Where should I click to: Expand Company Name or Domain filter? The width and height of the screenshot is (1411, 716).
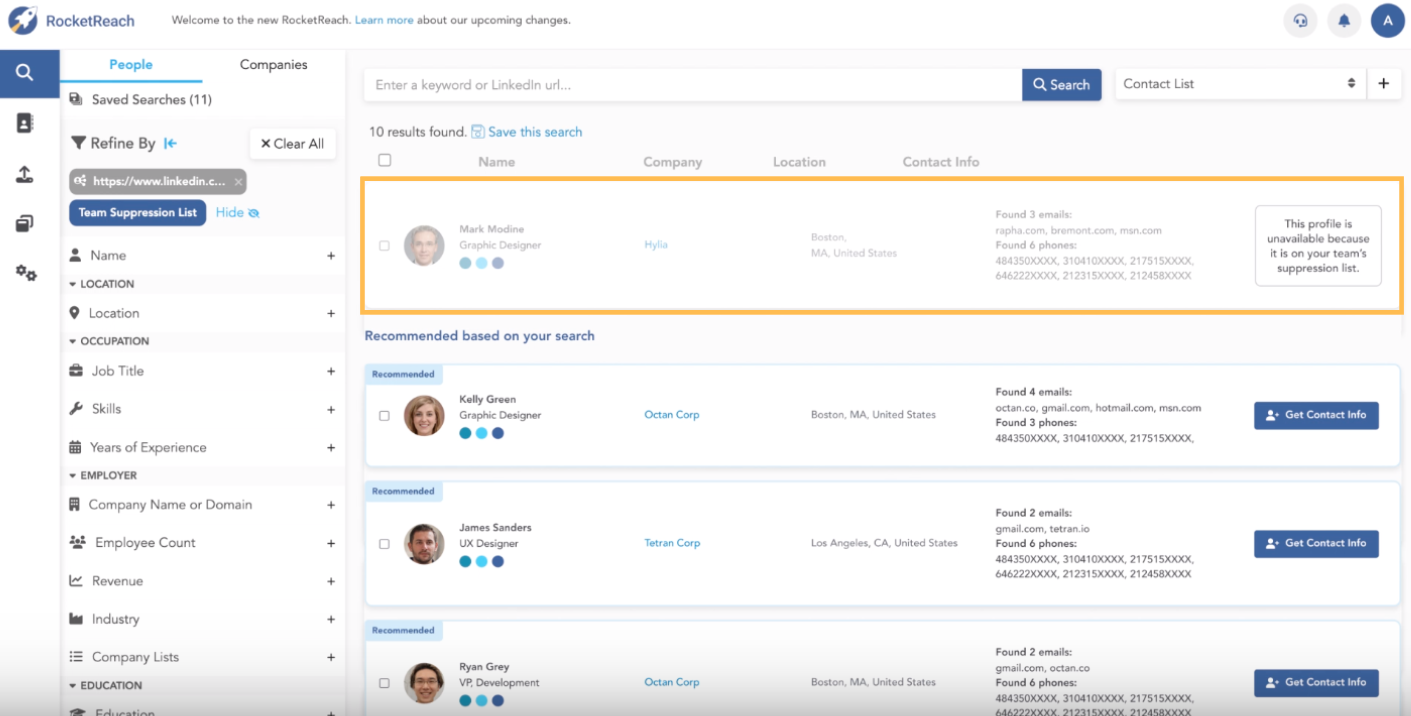[331, 505]
